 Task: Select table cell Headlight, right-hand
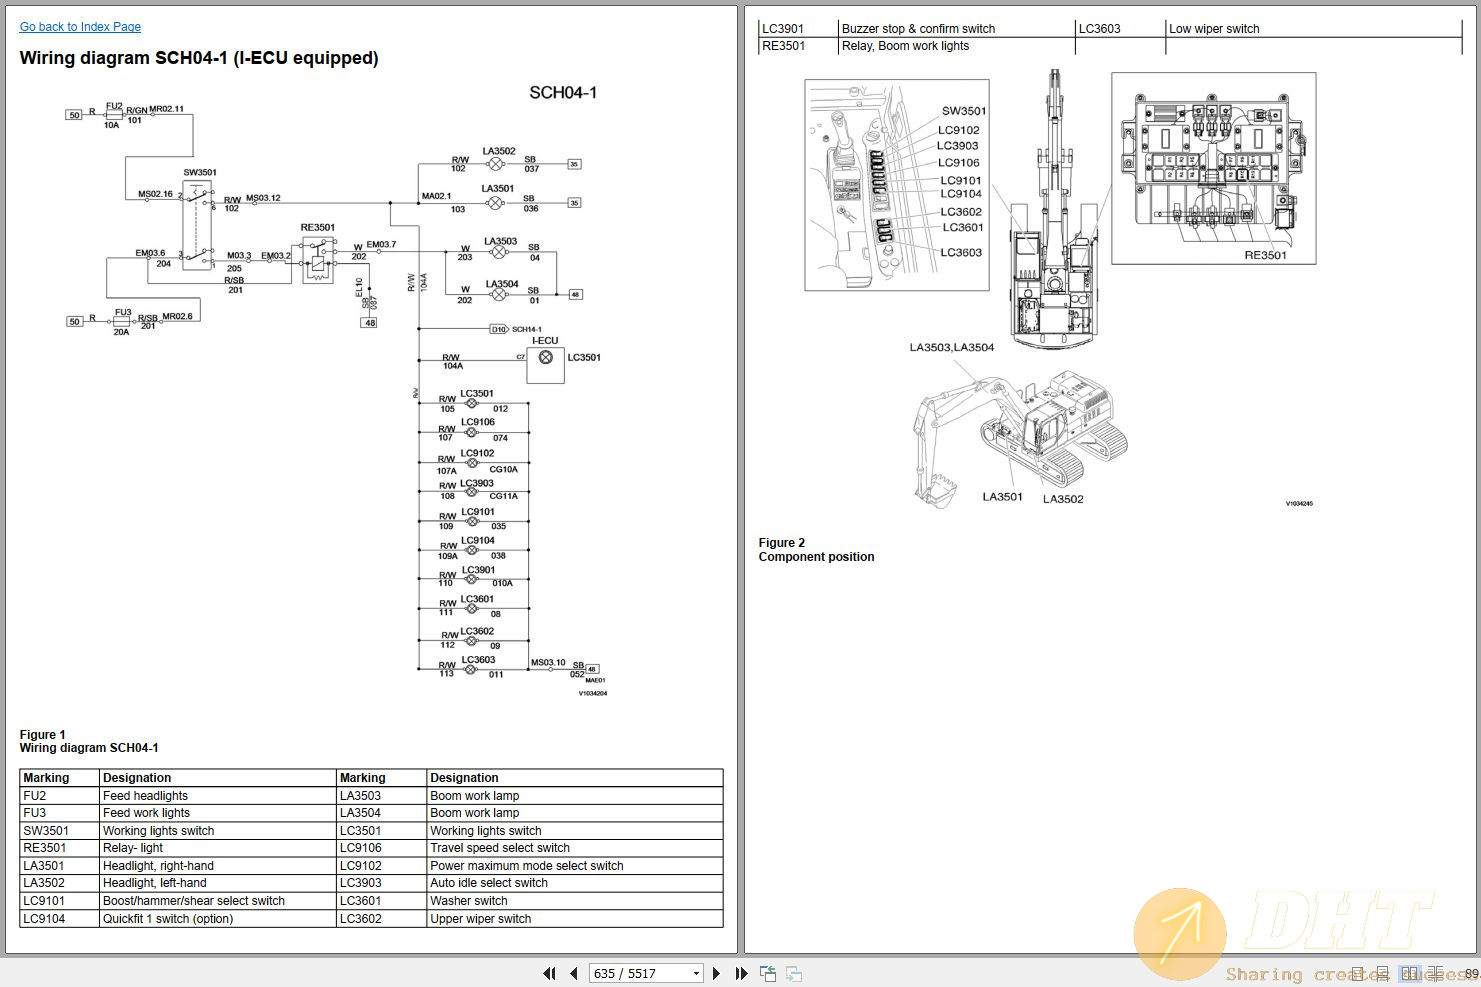tap(218, 866)
